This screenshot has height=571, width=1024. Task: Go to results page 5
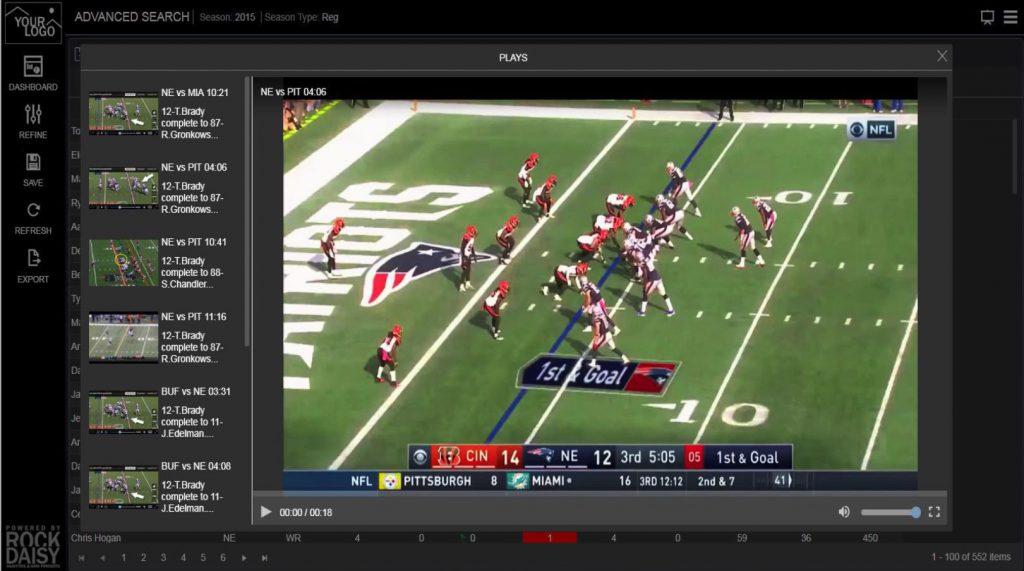point(203,557)
